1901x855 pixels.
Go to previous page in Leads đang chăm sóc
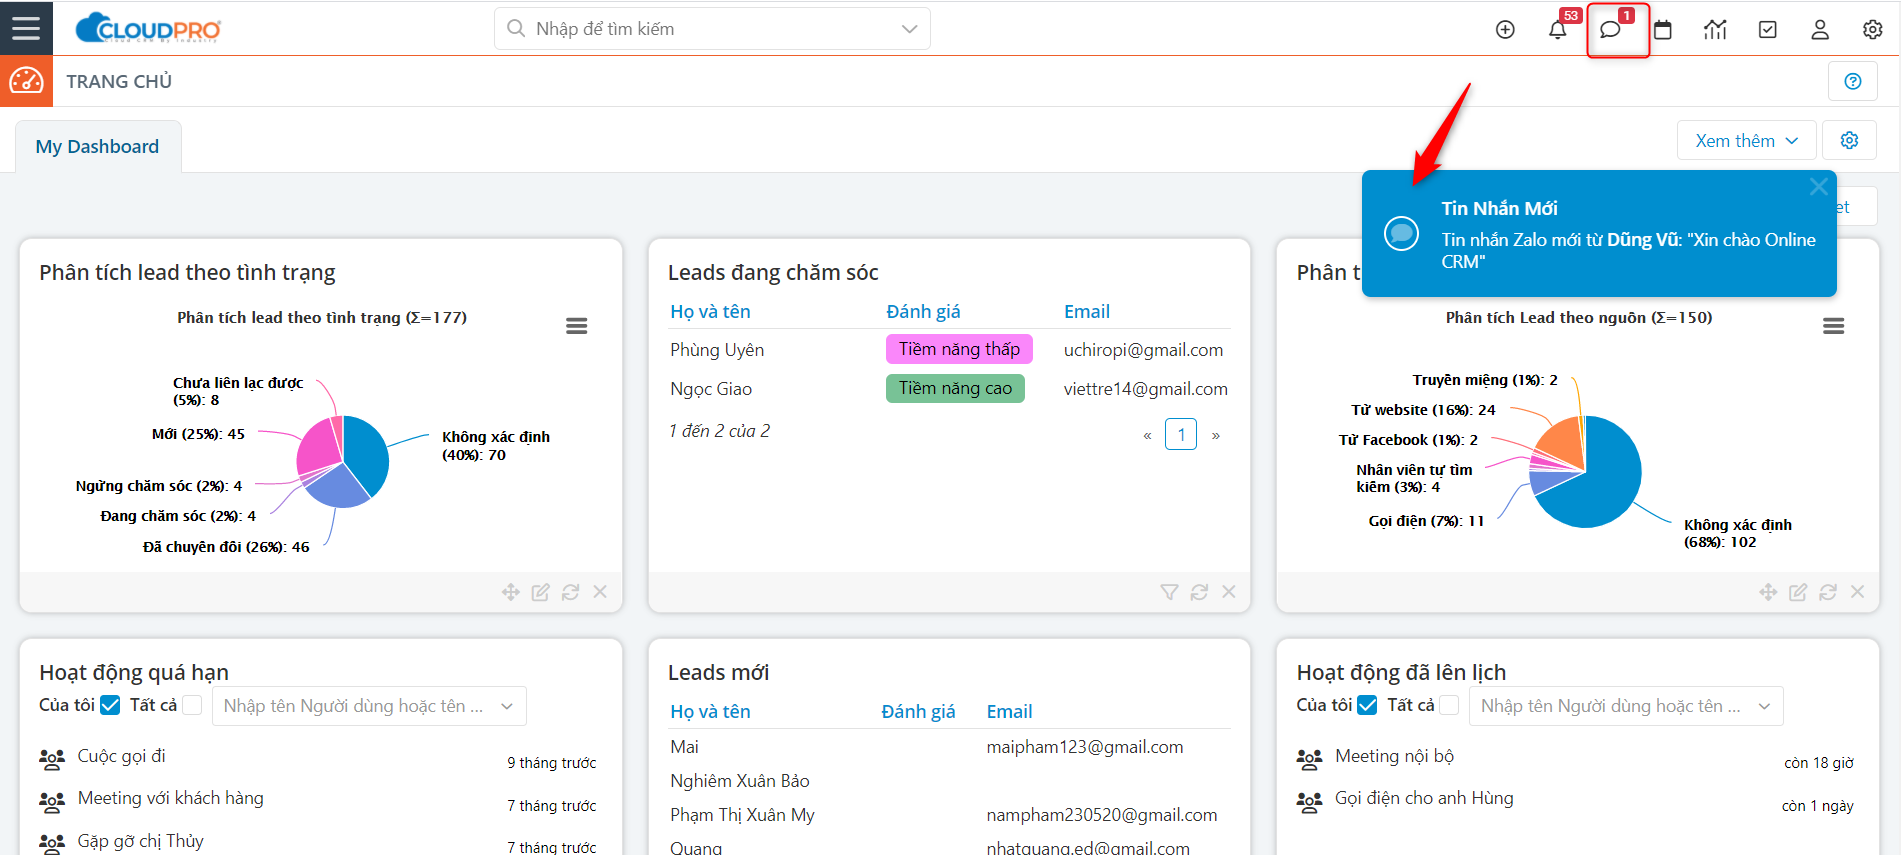[x=1147, y=435]
